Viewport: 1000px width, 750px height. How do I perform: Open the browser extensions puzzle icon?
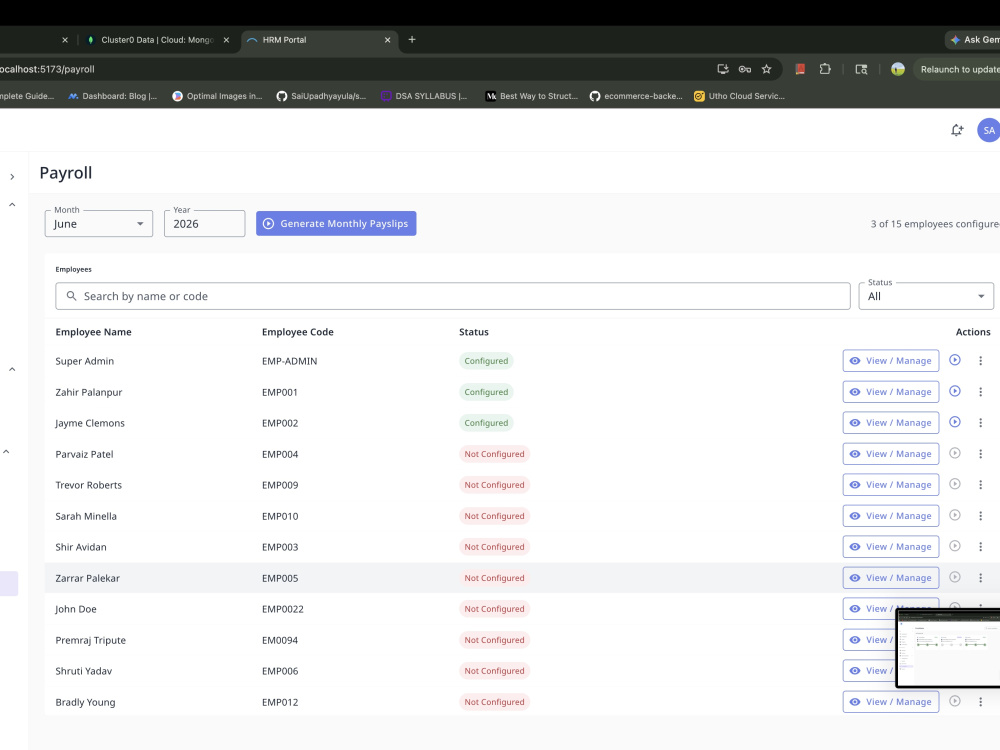click(825, 69)
